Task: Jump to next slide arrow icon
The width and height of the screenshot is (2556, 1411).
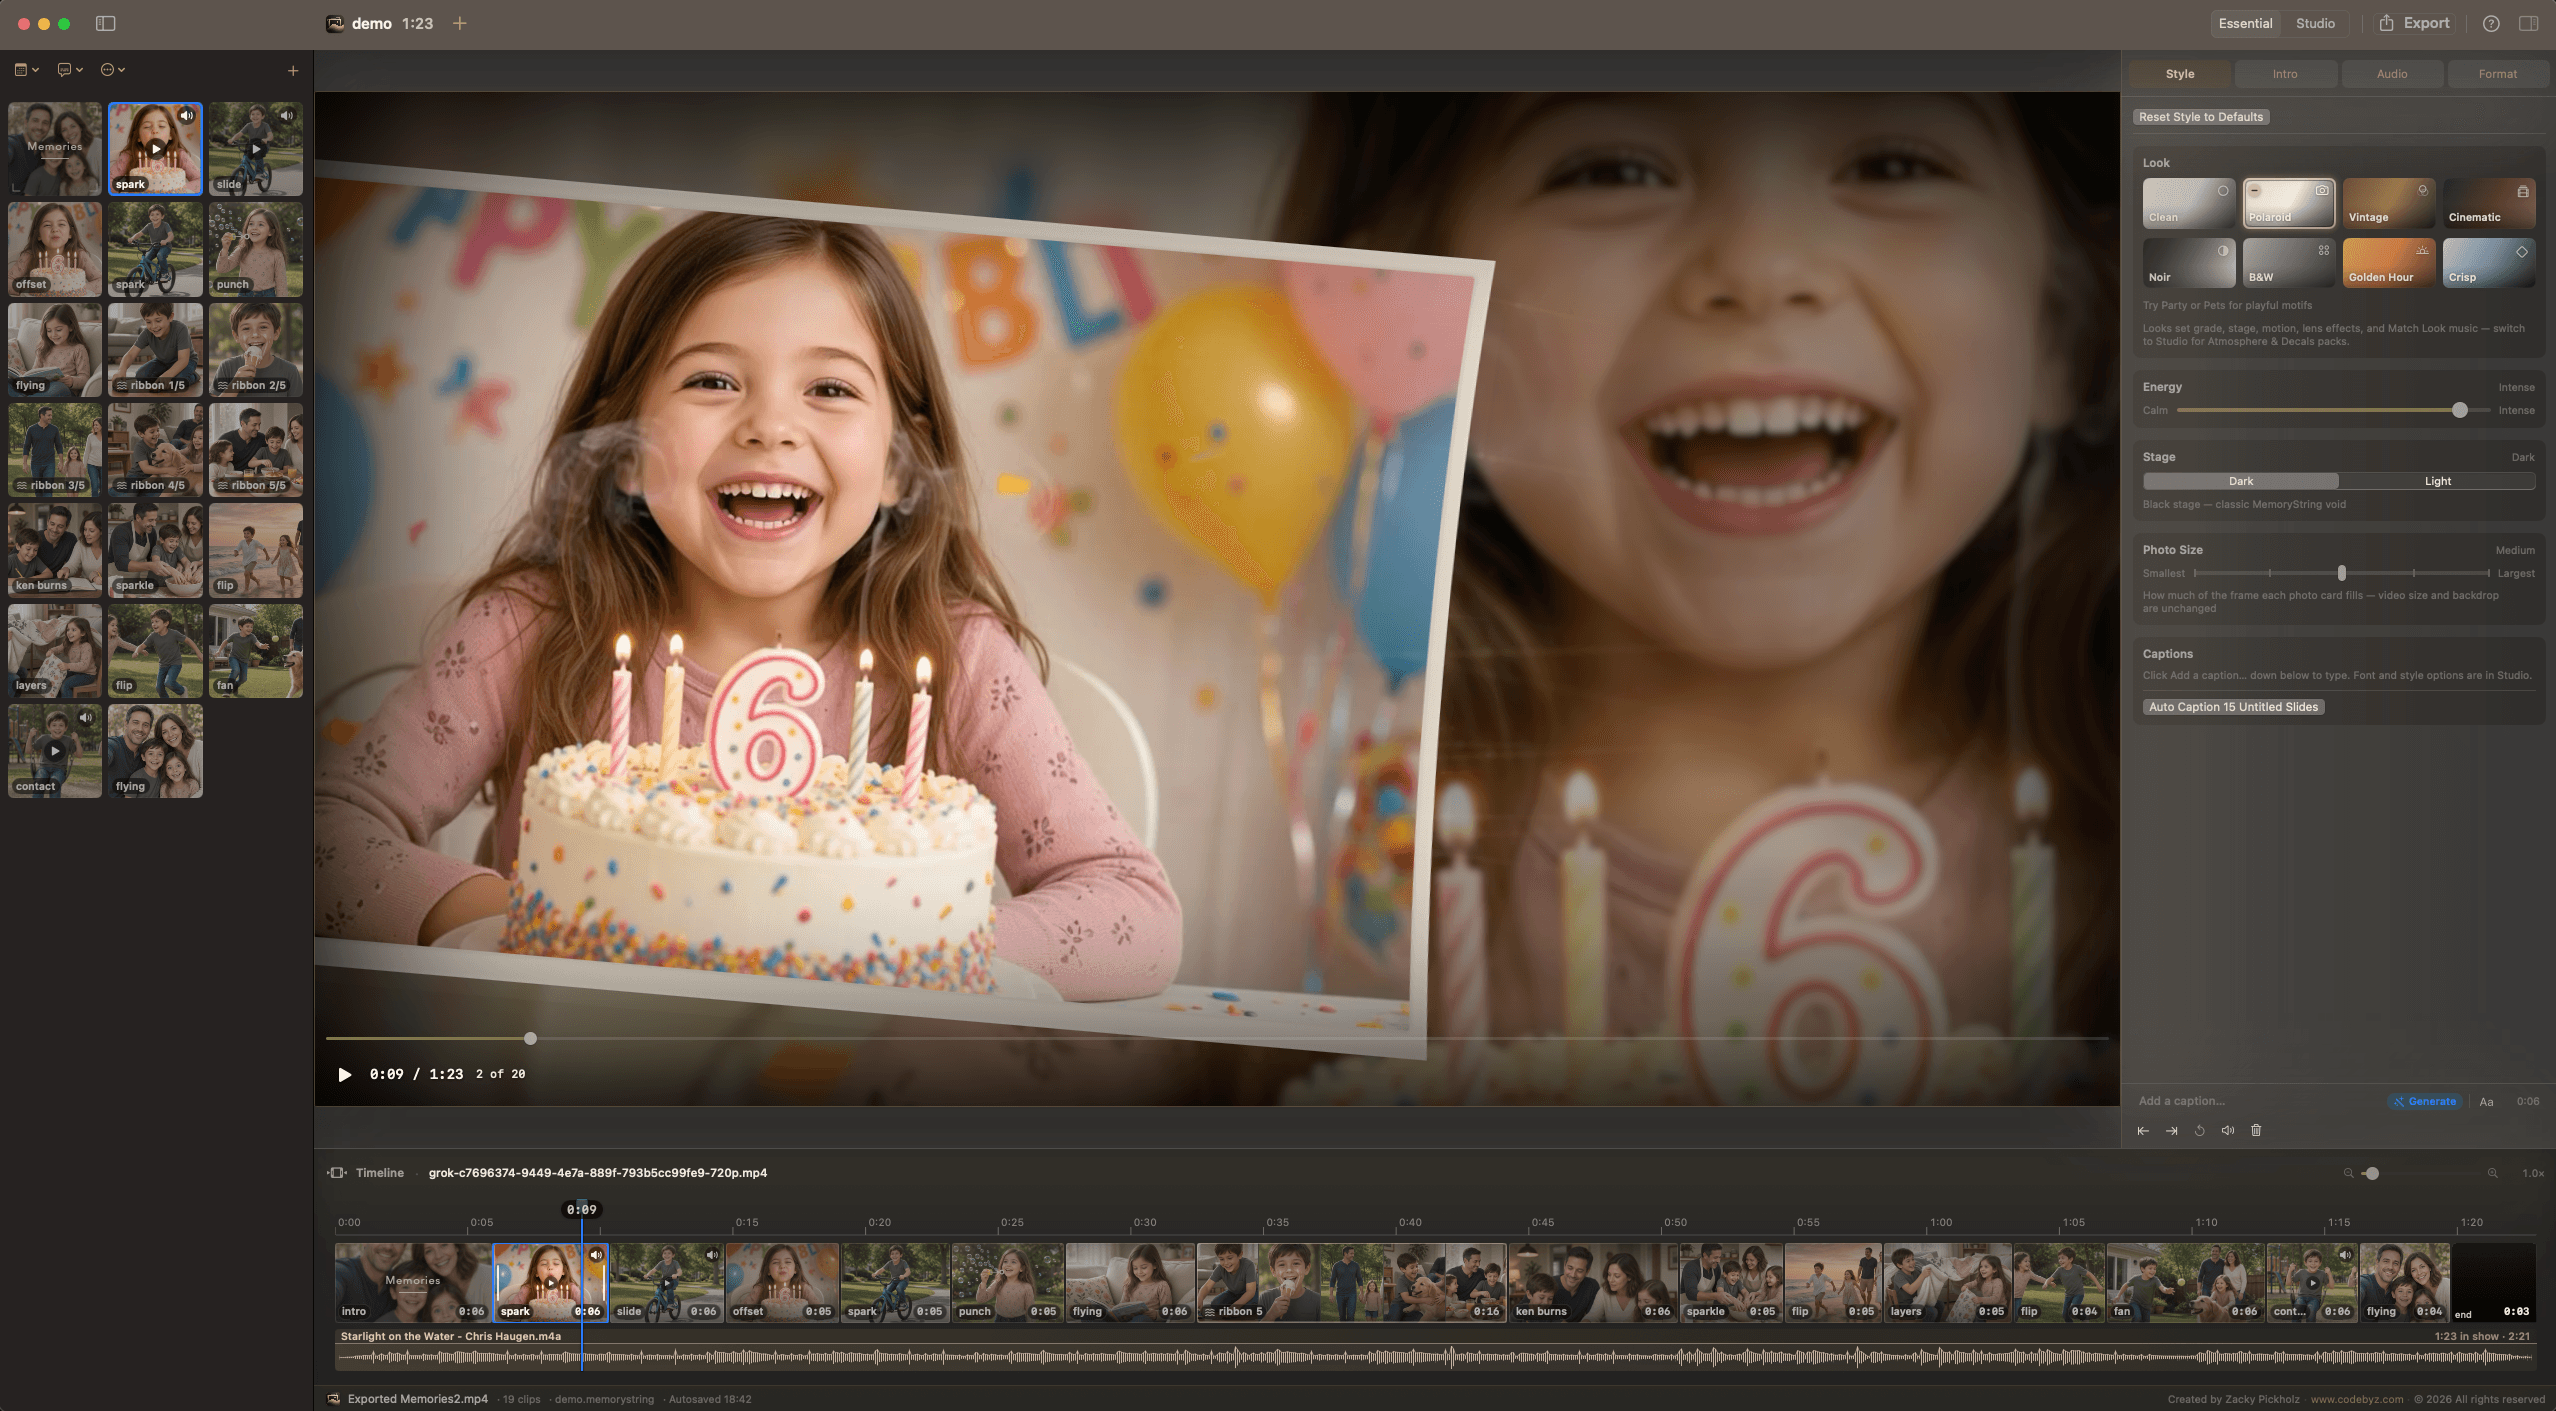Action: coord(2171,1131)
